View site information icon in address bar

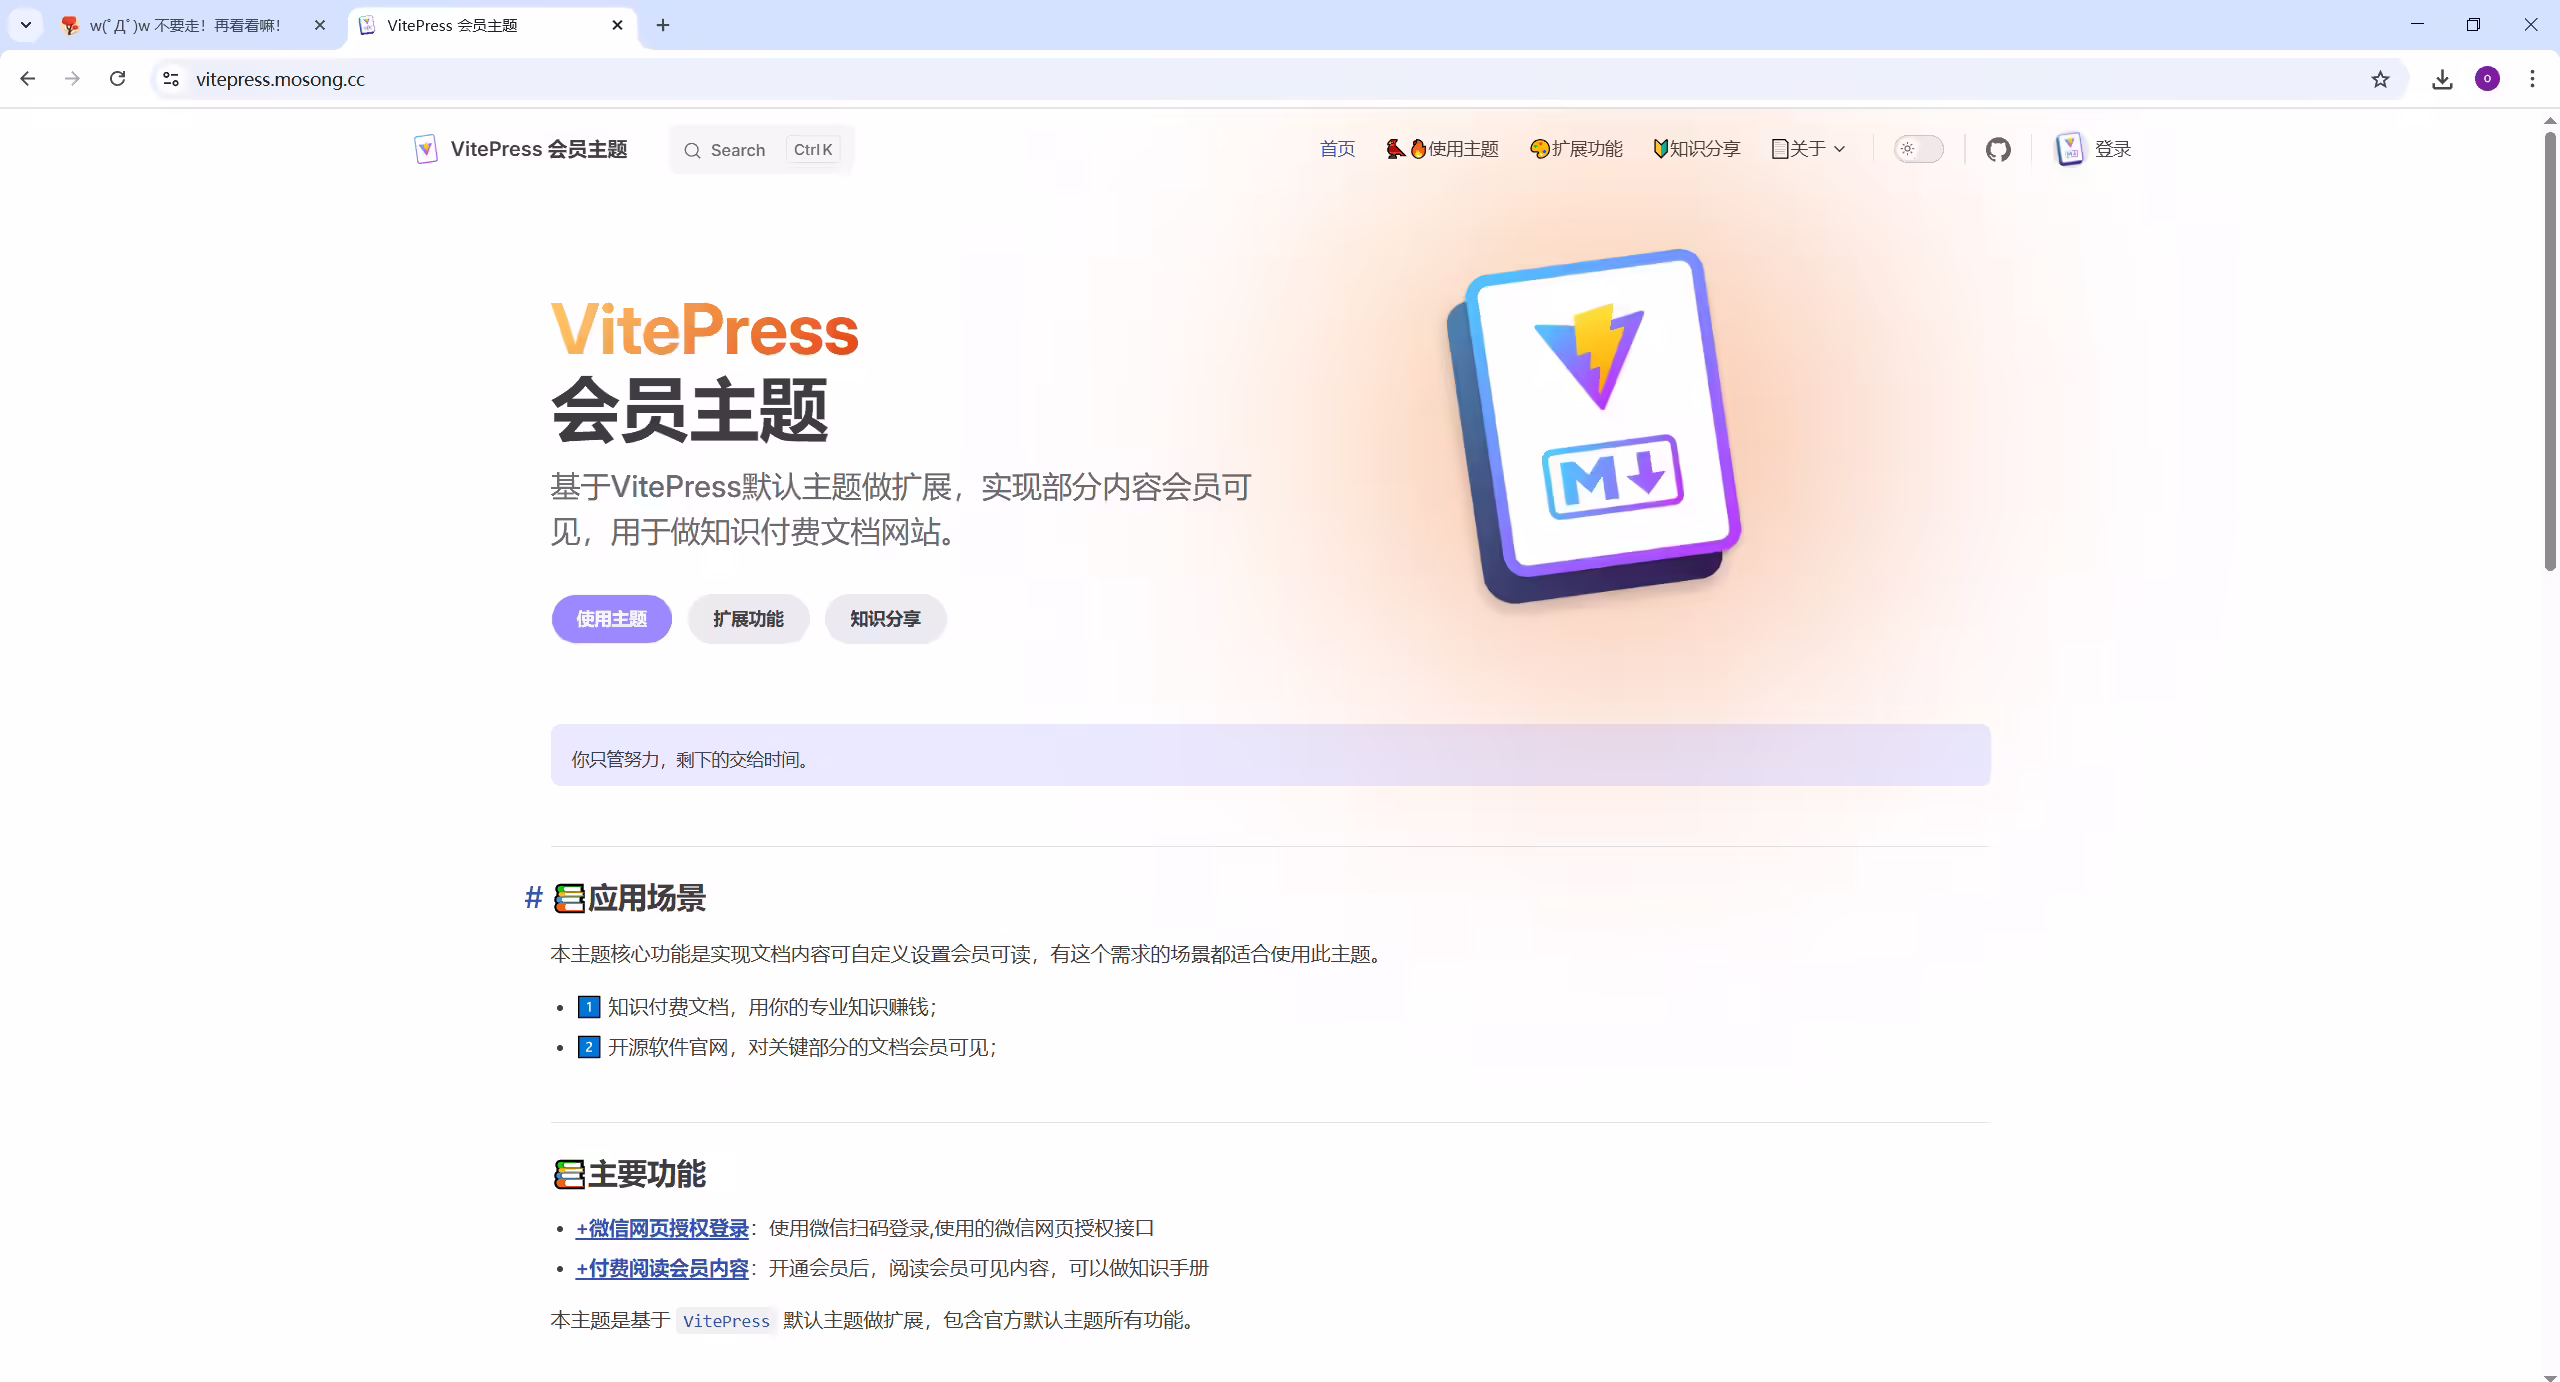tap(171, 79)
